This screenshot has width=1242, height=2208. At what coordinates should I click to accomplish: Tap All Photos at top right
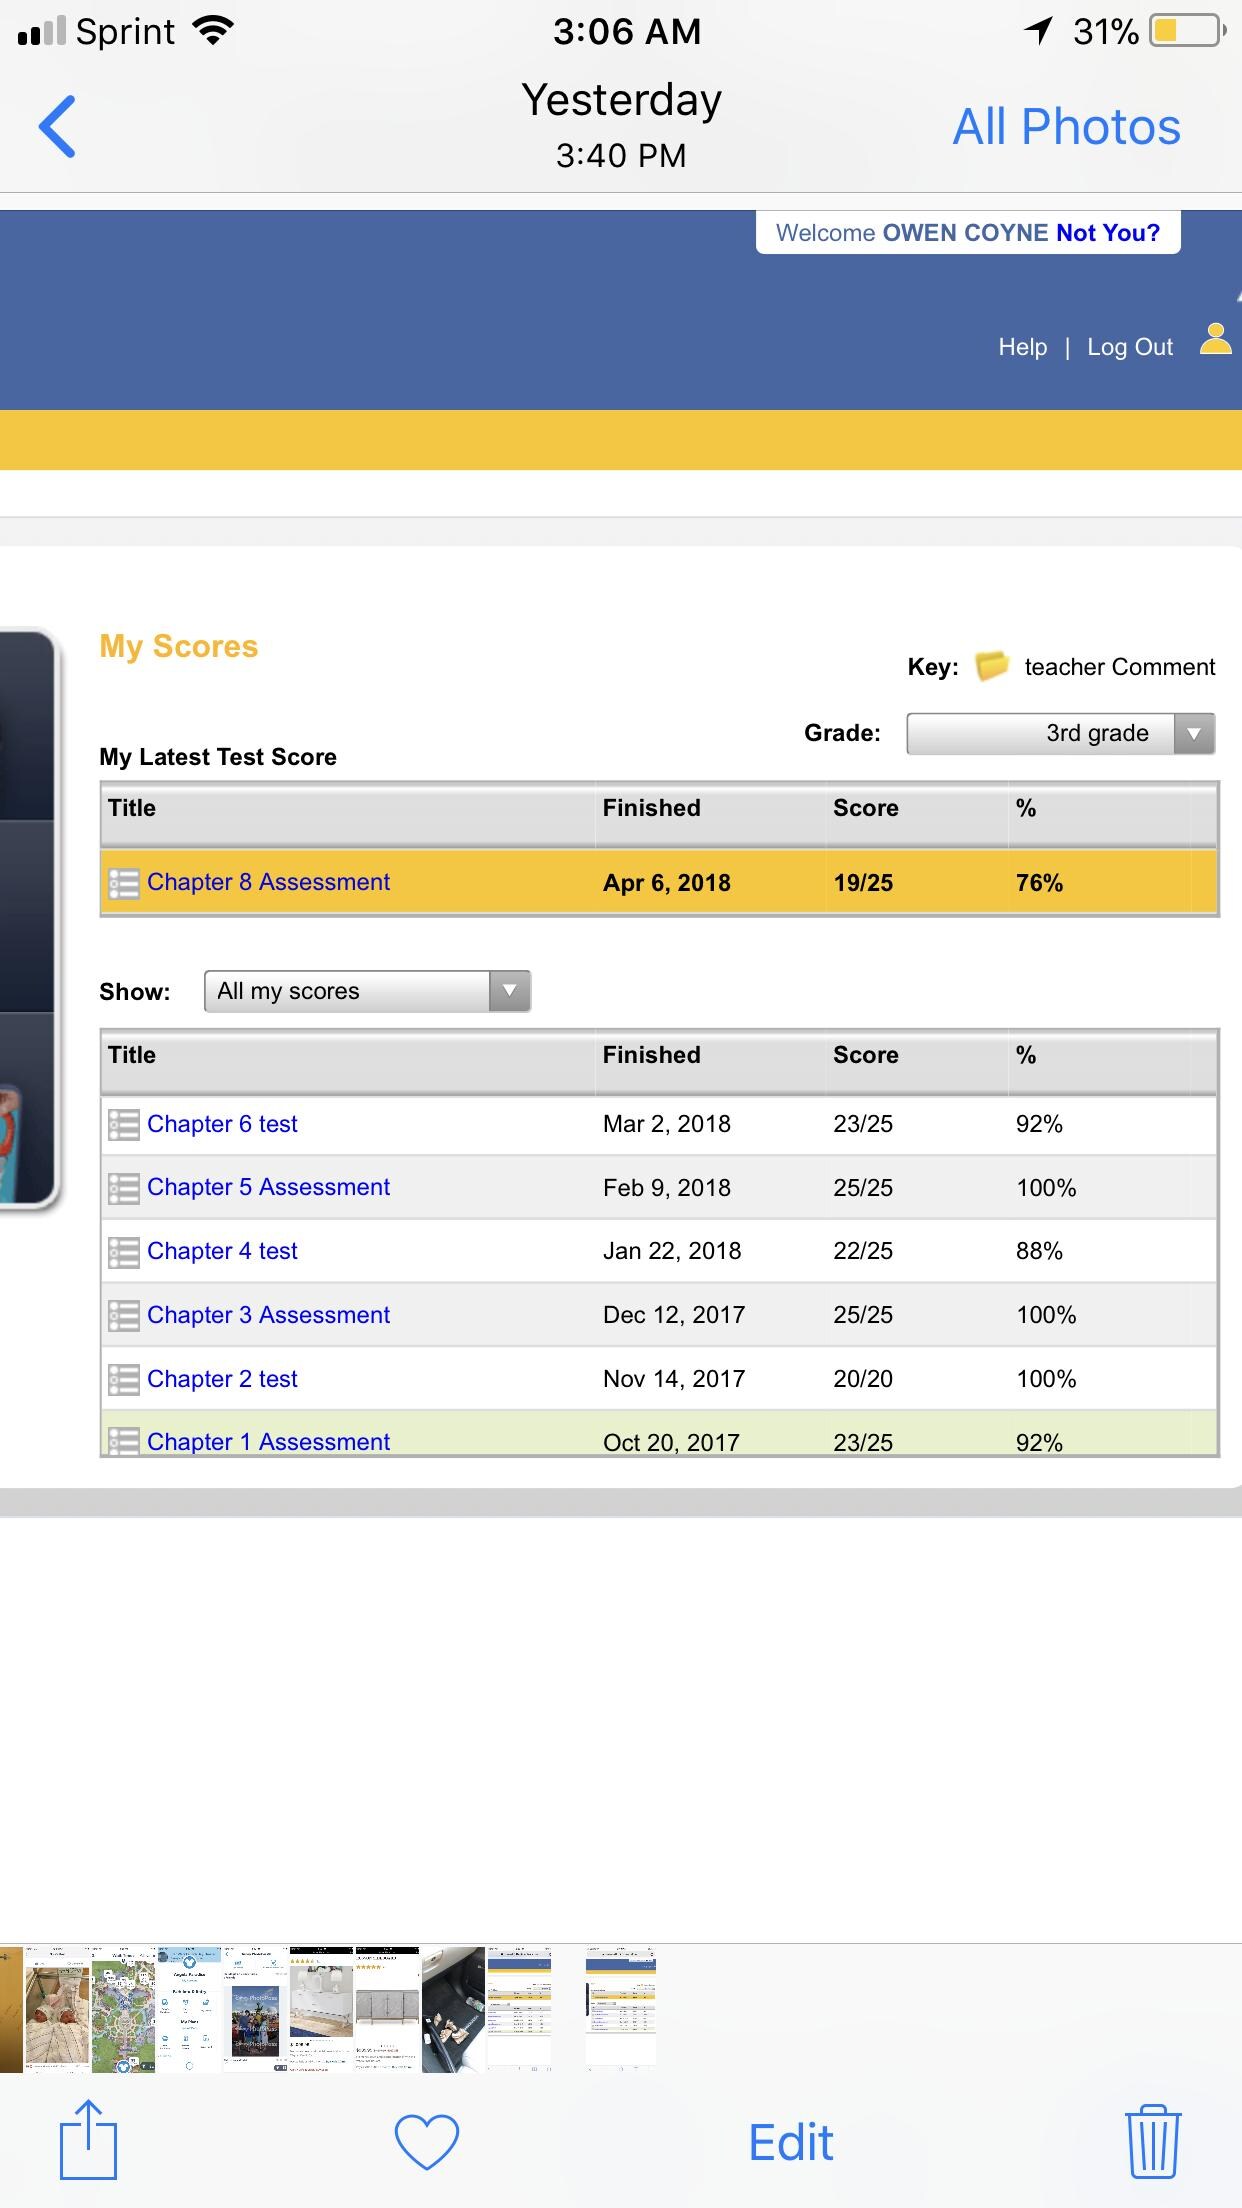point(1066,127)
